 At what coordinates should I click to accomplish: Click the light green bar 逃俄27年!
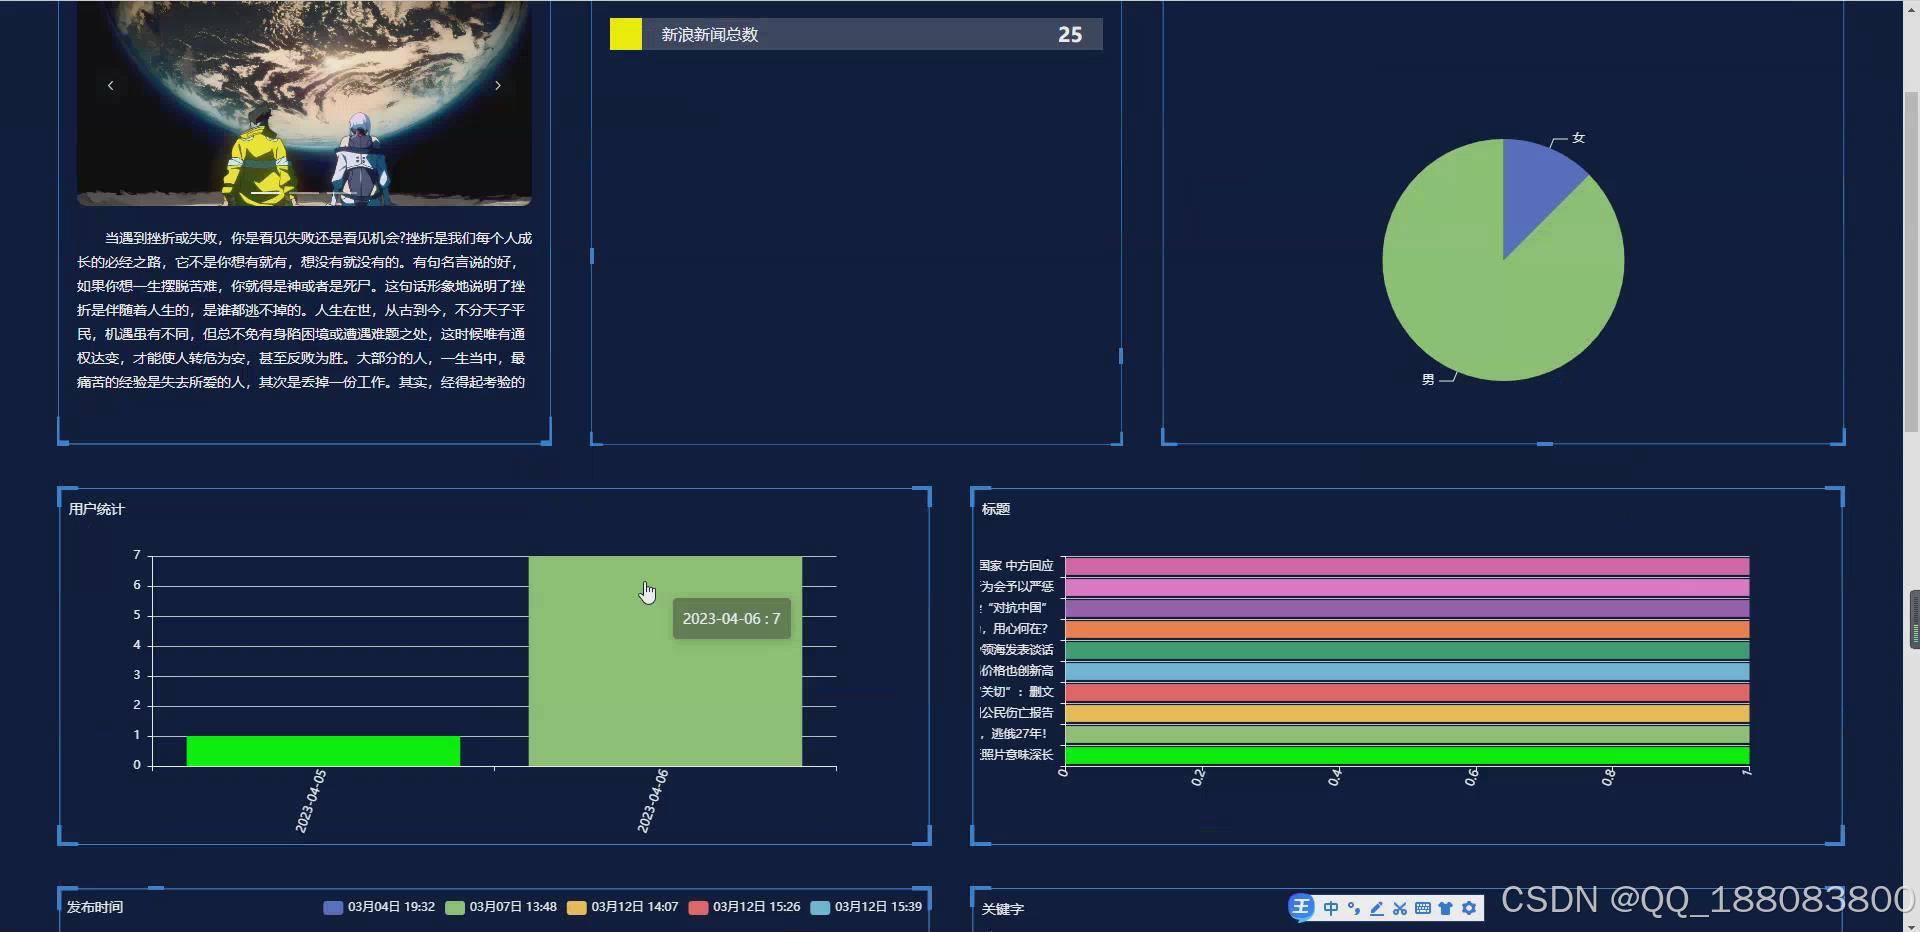click(1407, 734)
